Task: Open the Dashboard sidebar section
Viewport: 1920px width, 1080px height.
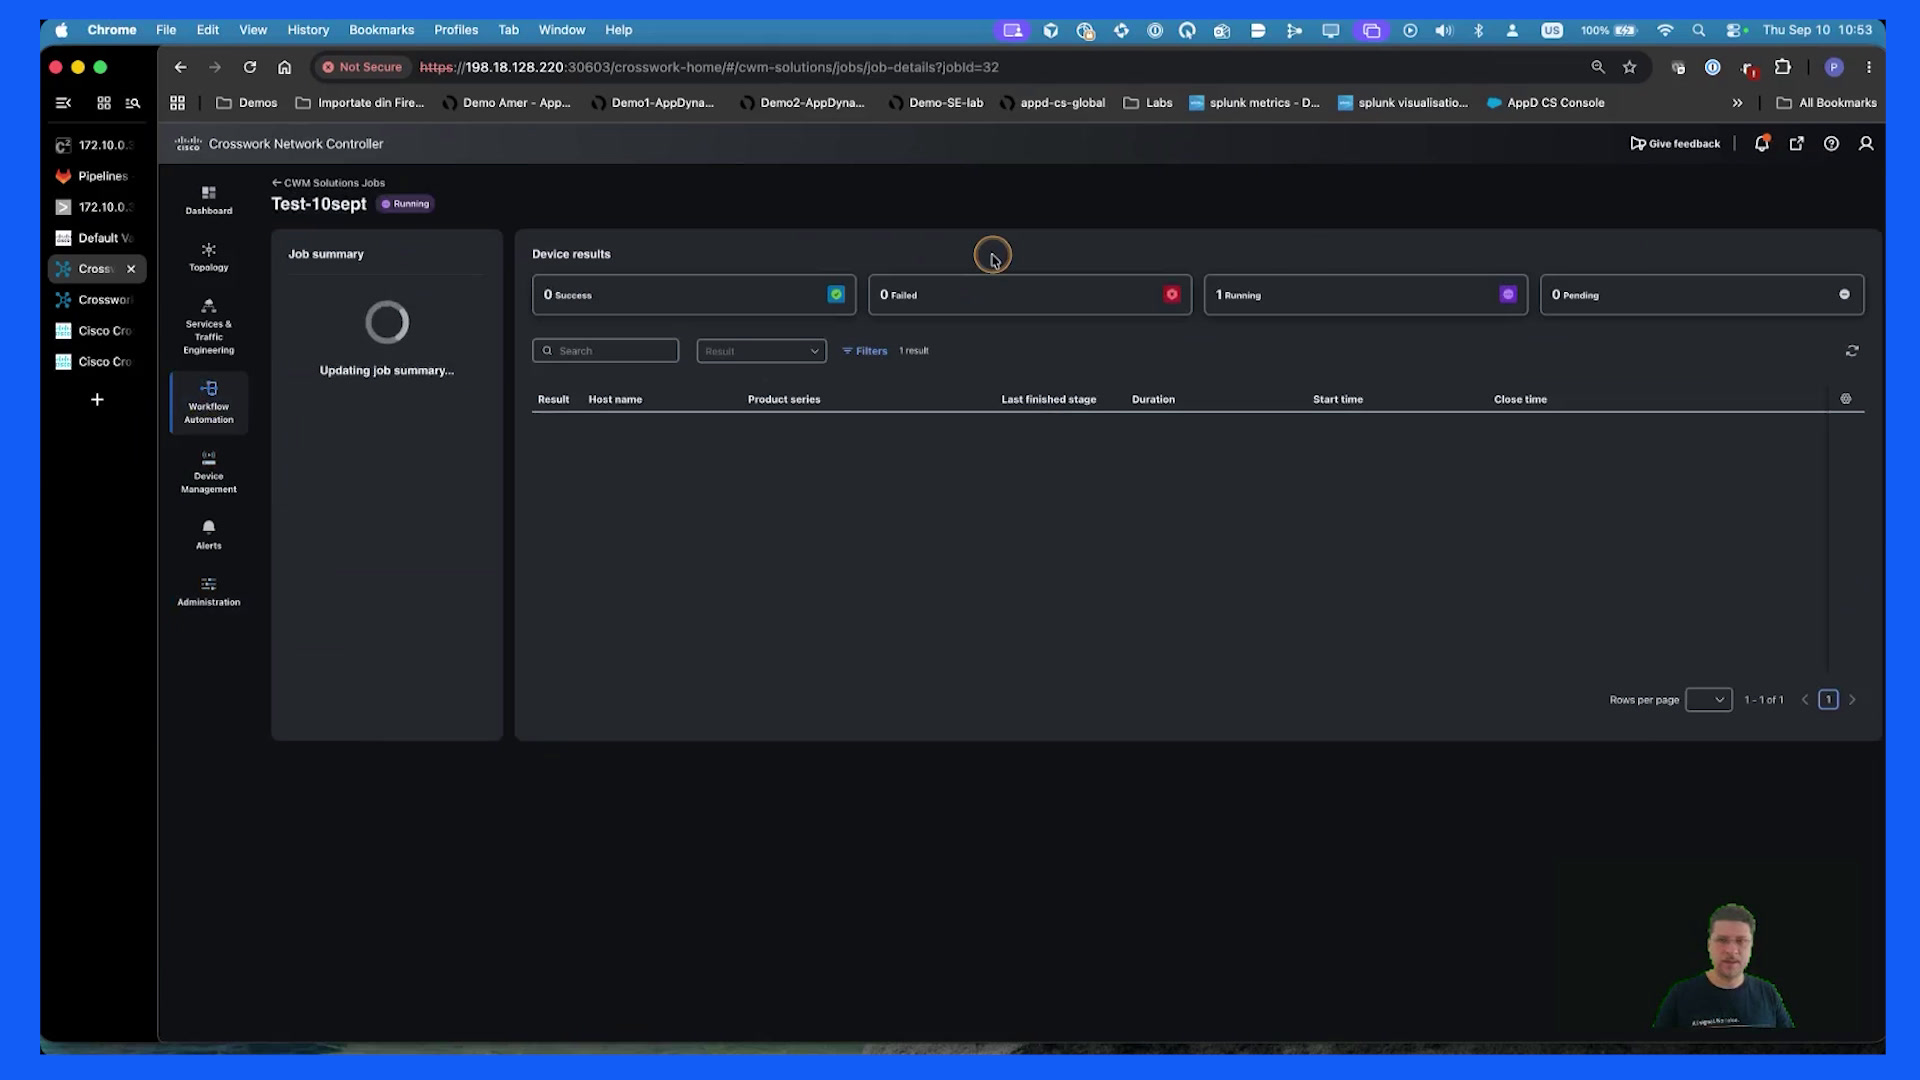Action: [208, 200]
